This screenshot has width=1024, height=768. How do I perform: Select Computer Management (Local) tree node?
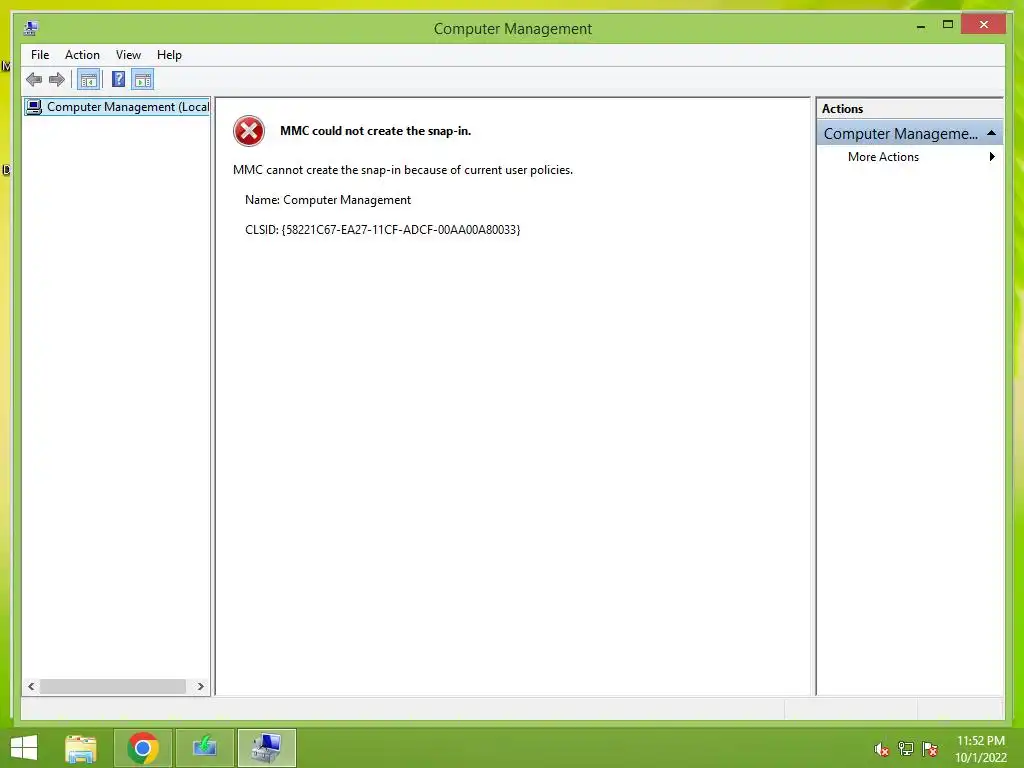point(118,106)
